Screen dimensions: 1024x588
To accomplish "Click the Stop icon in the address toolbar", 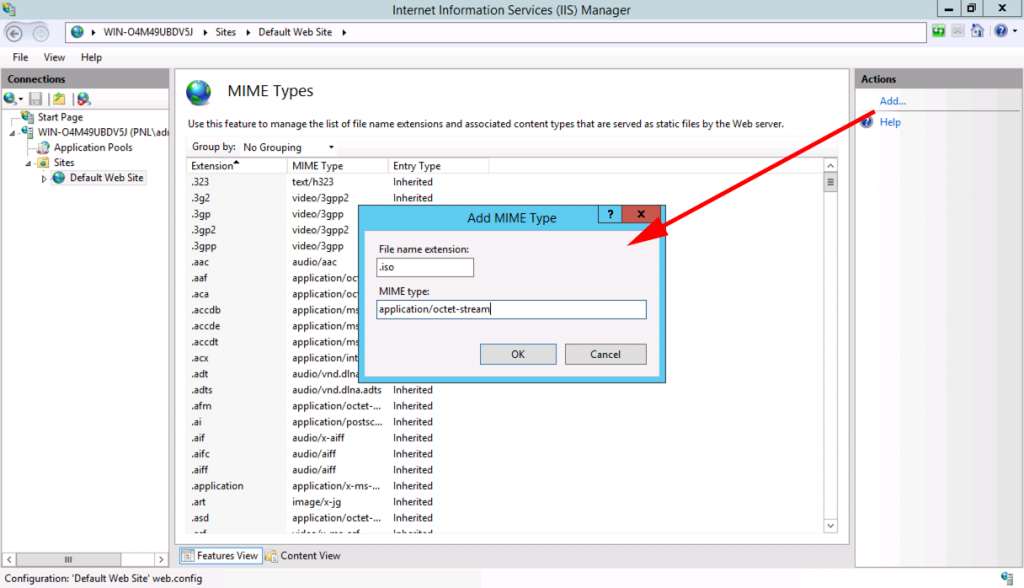I will coord(957,31).
